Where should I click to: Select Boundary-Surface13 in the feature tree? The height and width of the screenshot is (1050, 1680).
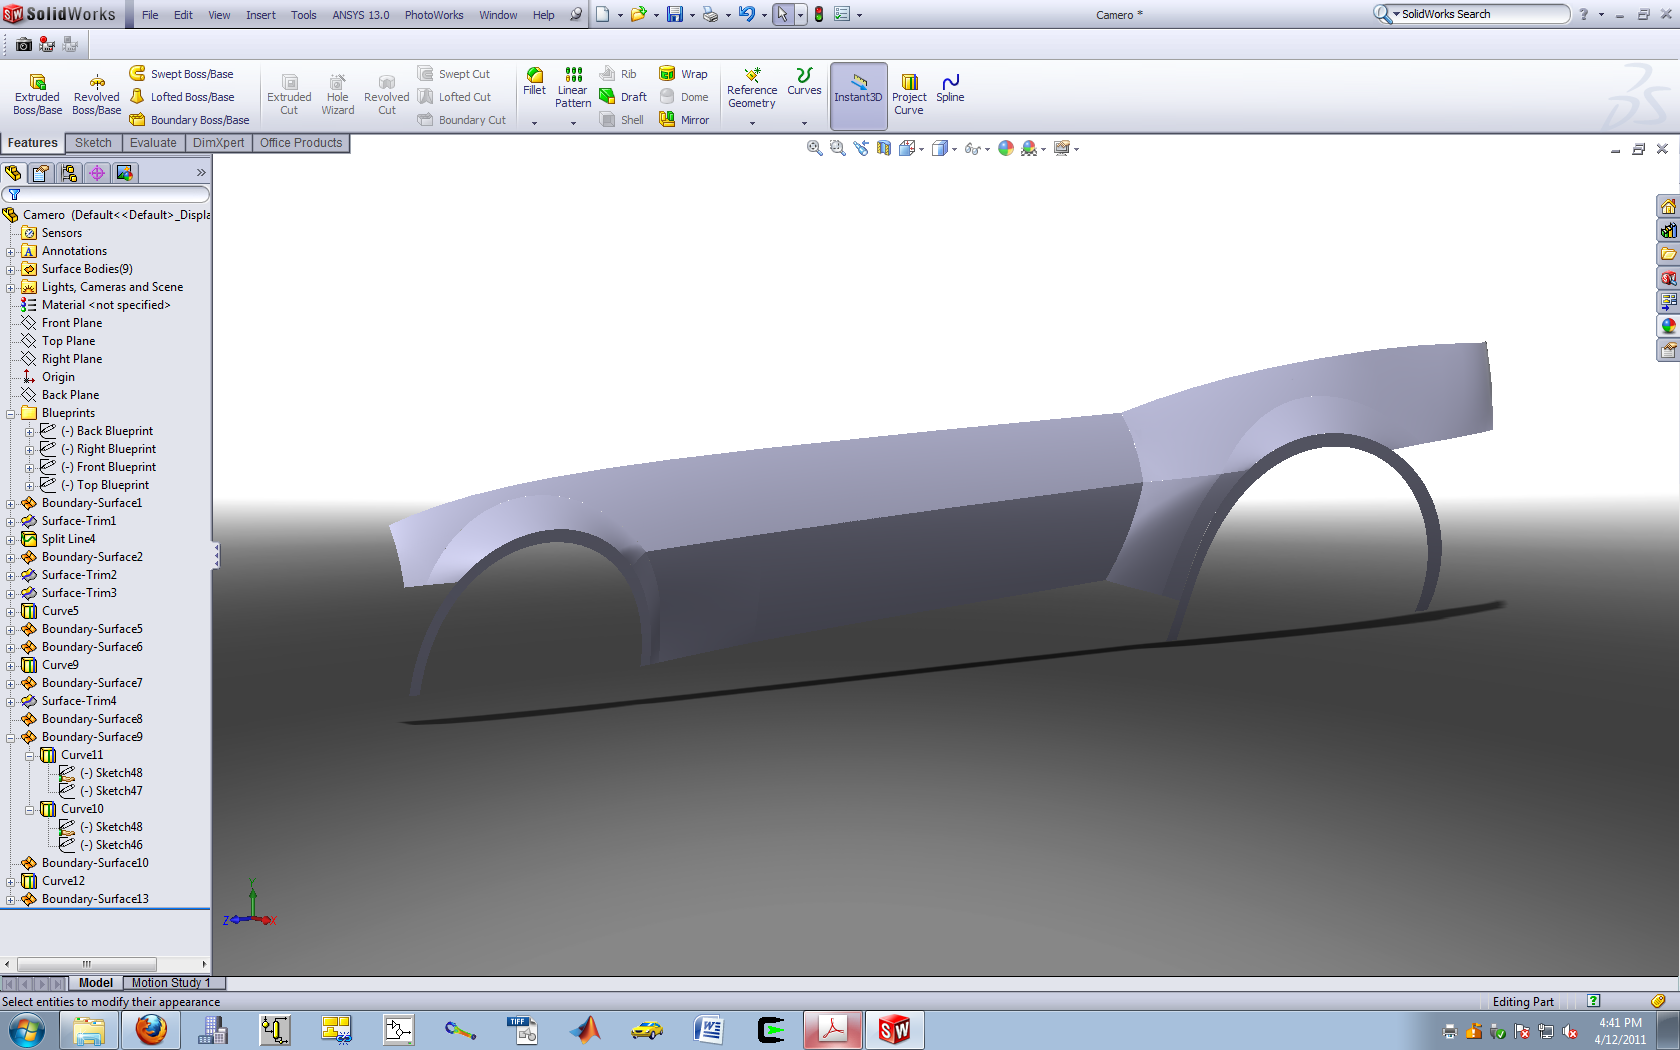[95, 899]
